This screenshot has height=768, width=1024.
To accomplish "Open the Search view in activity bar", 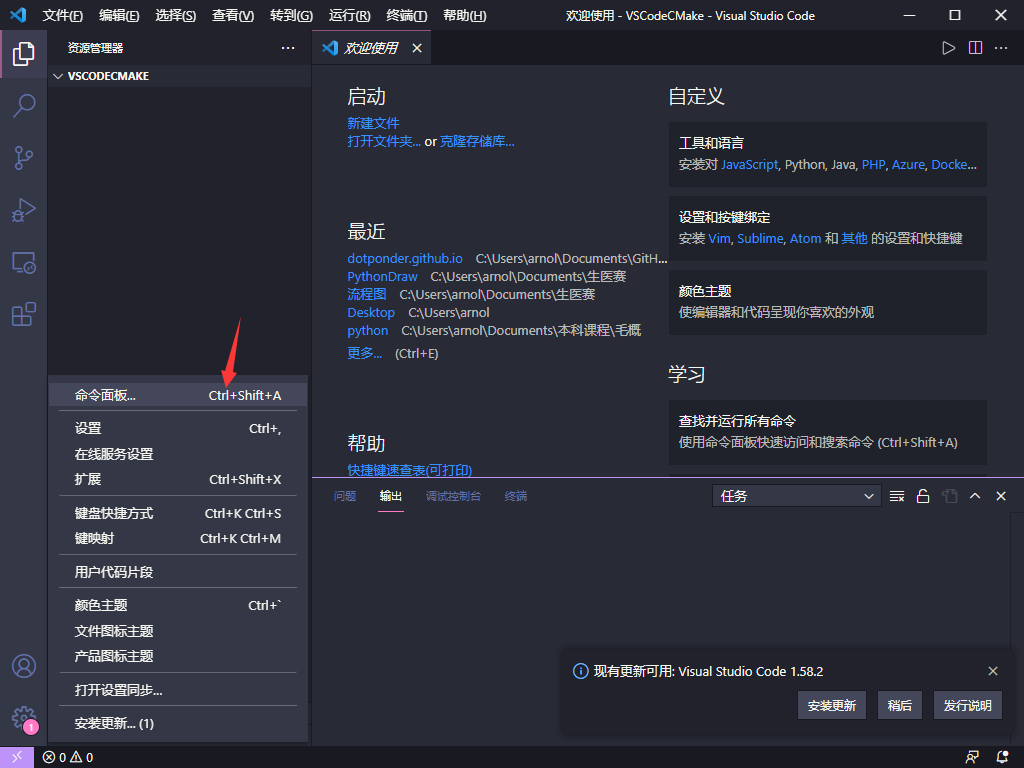I will [x=23, y=105].
